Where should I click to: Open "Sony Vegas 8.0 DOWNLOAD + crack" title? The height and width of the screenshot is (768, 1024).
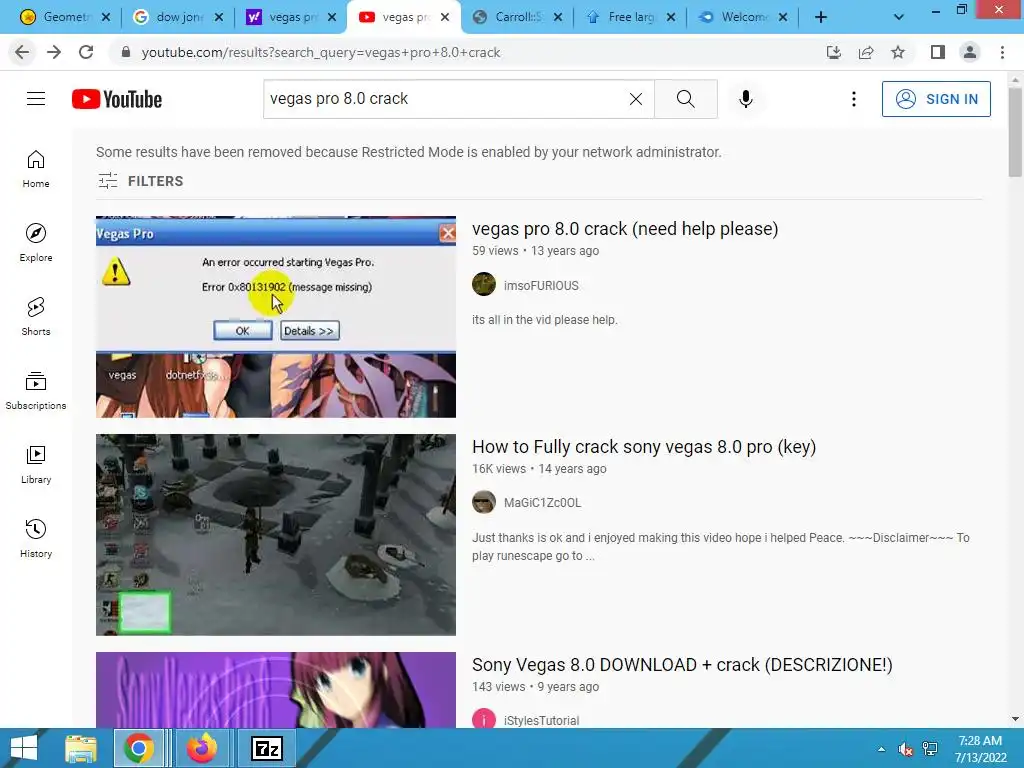click(682, 664)
